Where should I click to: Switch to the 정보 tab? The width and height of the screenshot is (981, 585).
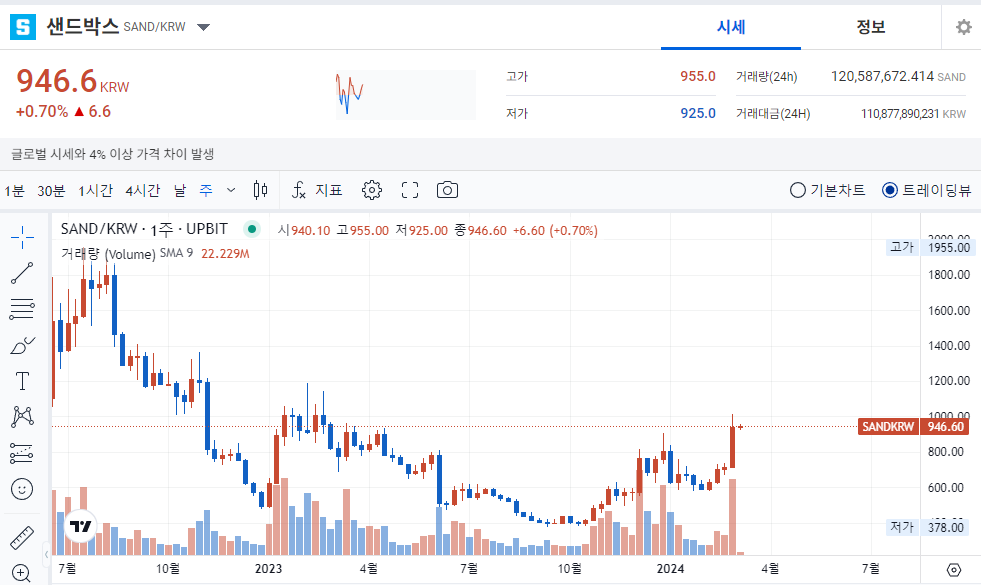click(x=871, y=27)
